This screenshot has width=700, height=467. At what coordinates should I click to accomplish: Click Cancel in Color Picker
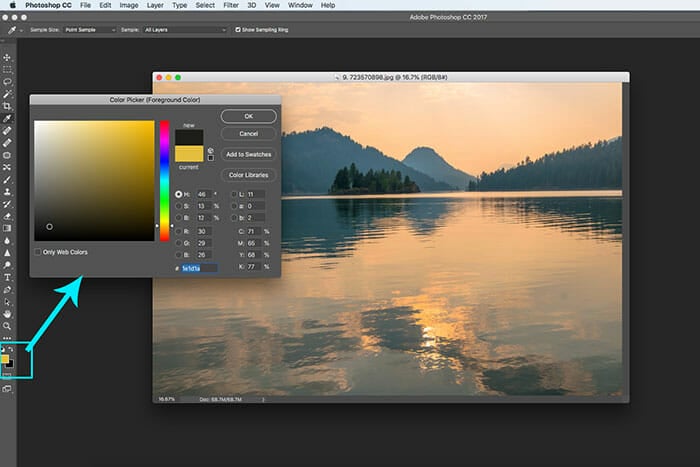[x=249, y=133]
